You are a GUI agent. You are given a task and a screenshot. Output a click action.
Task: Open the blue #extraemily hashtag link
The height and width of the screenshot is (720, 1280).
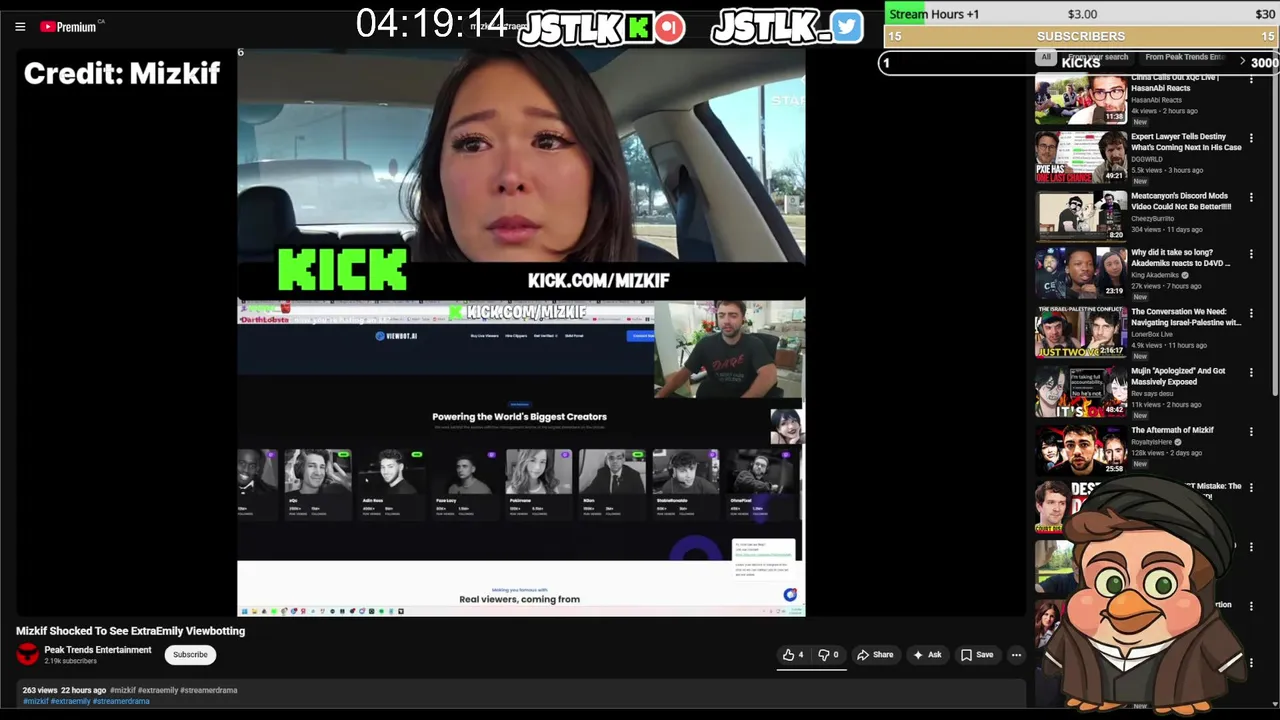70,701
